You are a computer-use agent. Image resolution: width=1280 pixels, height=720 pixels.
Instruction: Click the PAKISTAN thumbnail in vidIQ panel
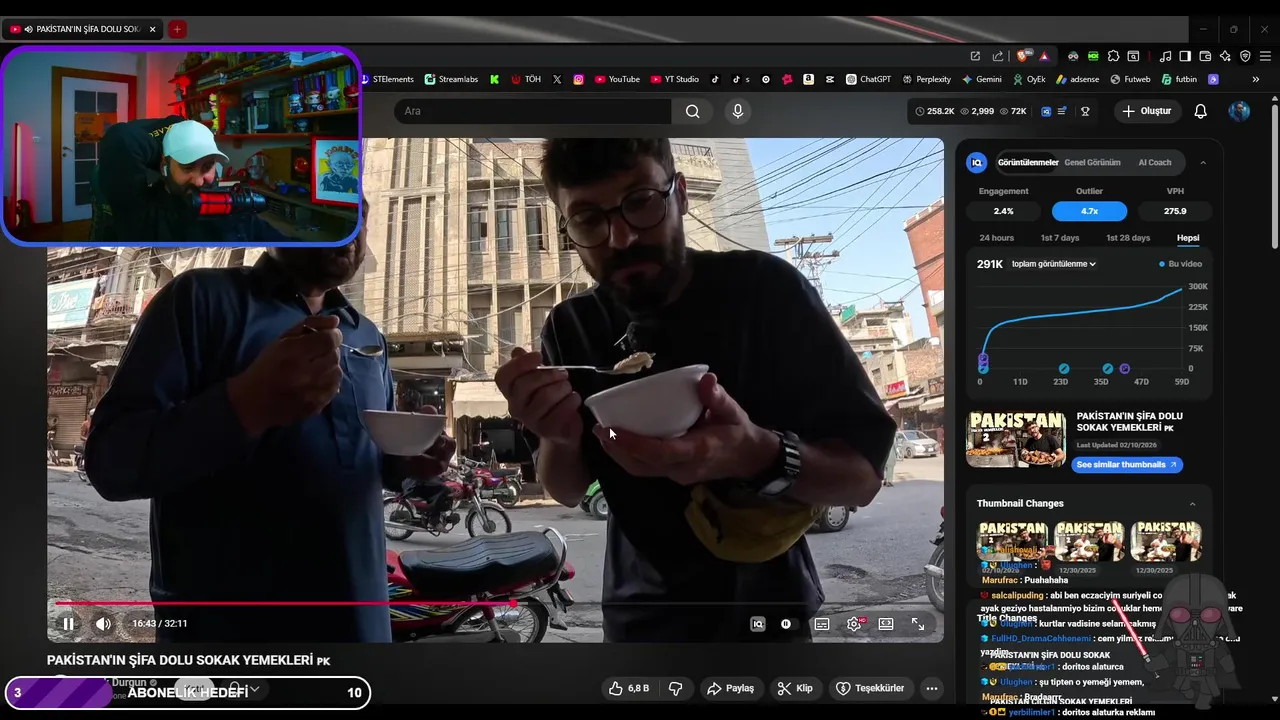click(1016, 438)
